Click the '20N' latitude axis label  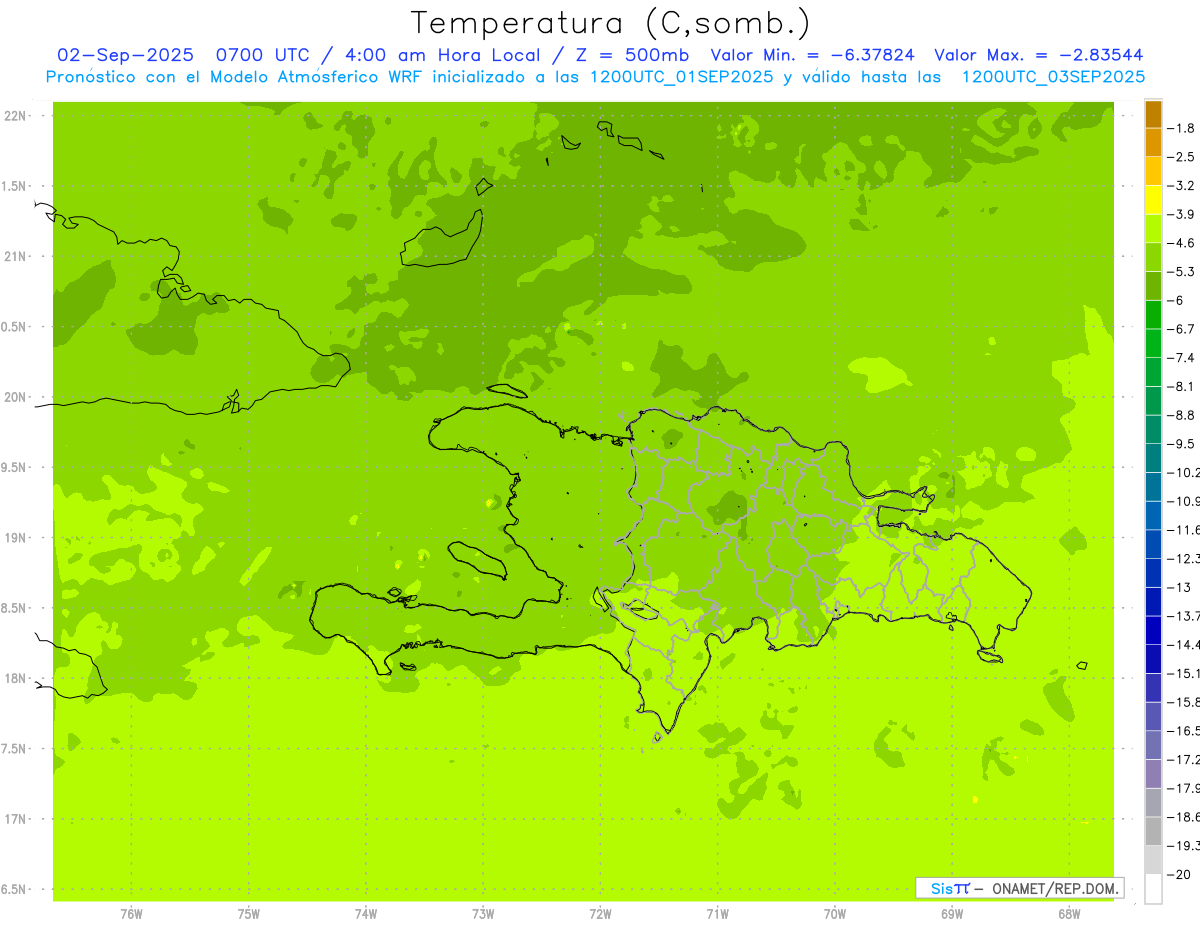tap(15, 397)
